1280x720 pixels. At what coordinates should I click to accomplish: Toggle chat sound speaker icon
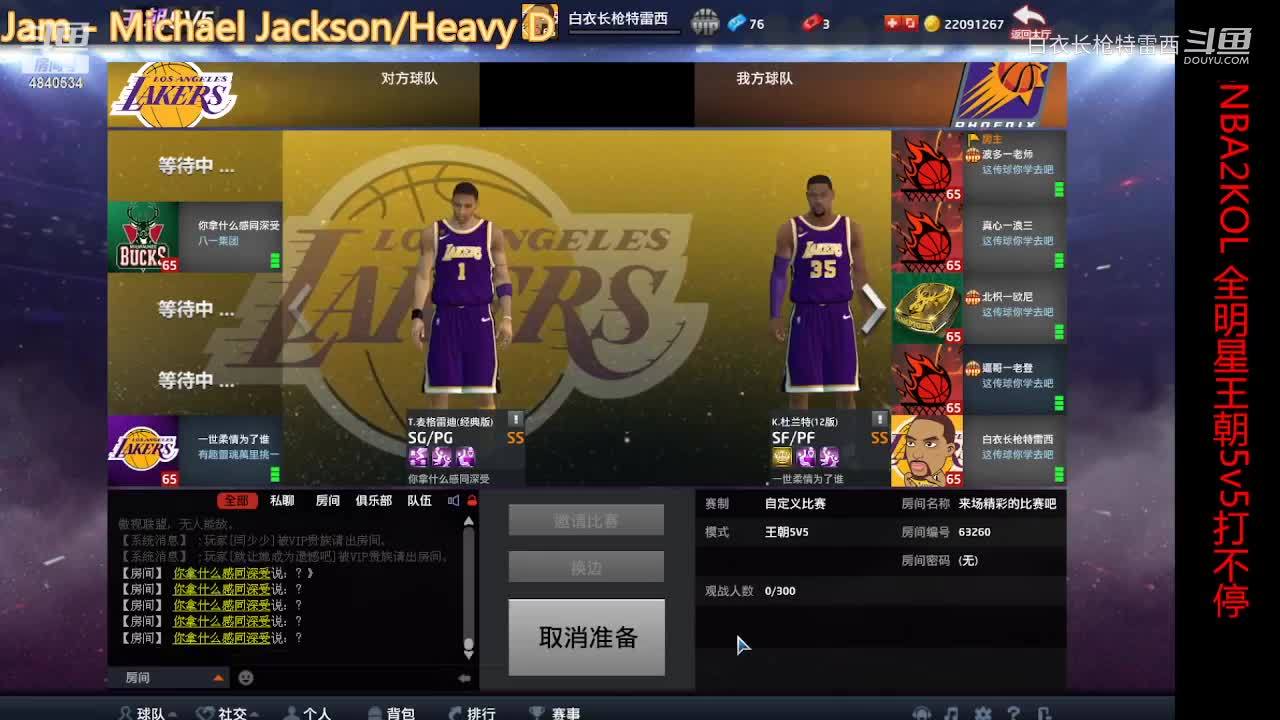(454, 501)
